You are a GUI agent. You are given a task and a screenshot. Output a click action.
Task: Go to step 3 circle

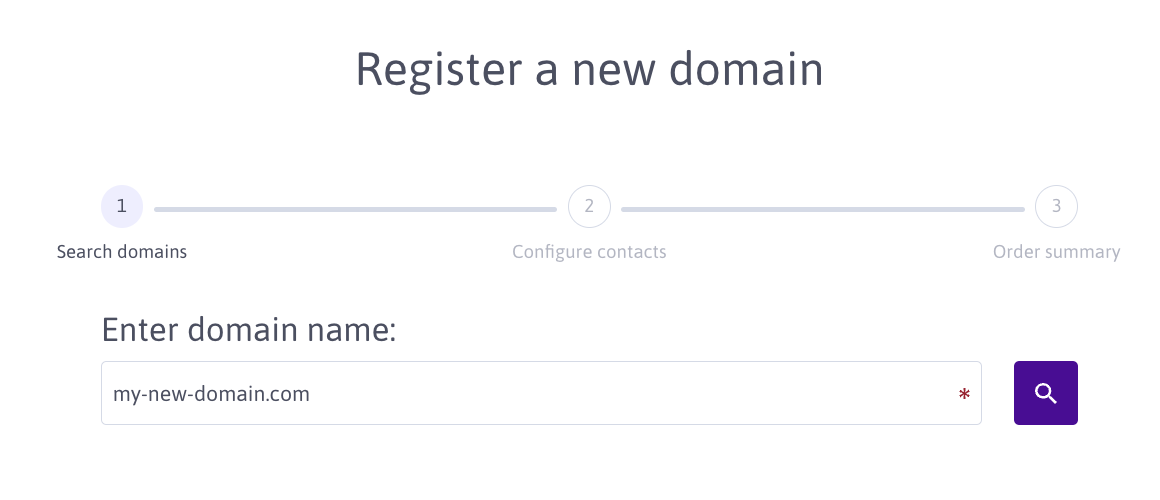click(1056, 207)
